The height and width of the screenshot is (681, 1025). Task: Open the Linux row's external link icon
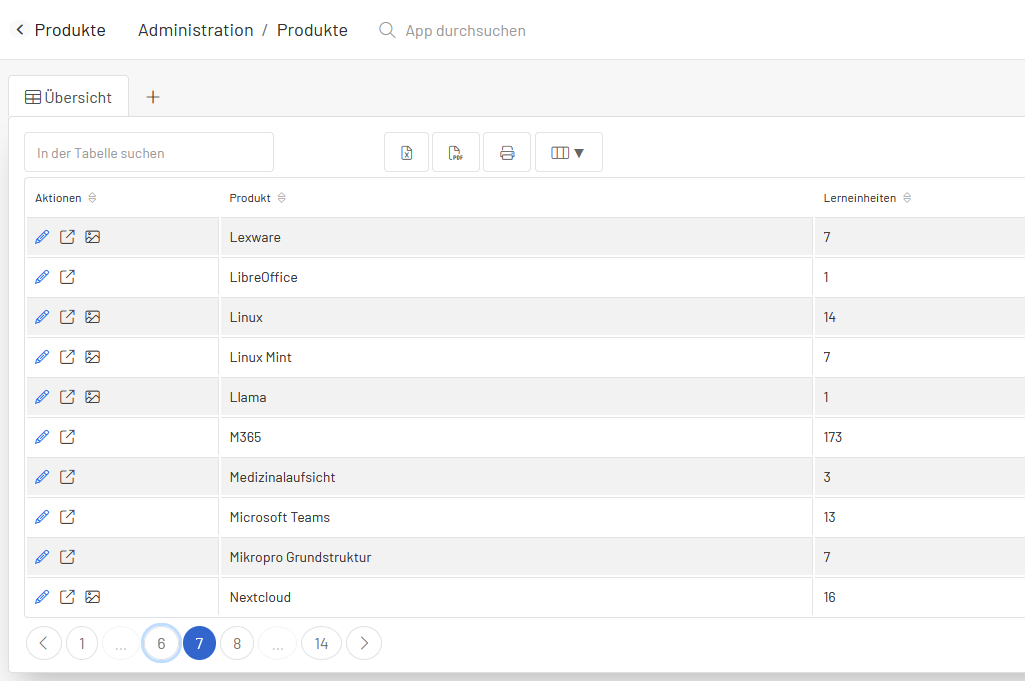[67, 317]
